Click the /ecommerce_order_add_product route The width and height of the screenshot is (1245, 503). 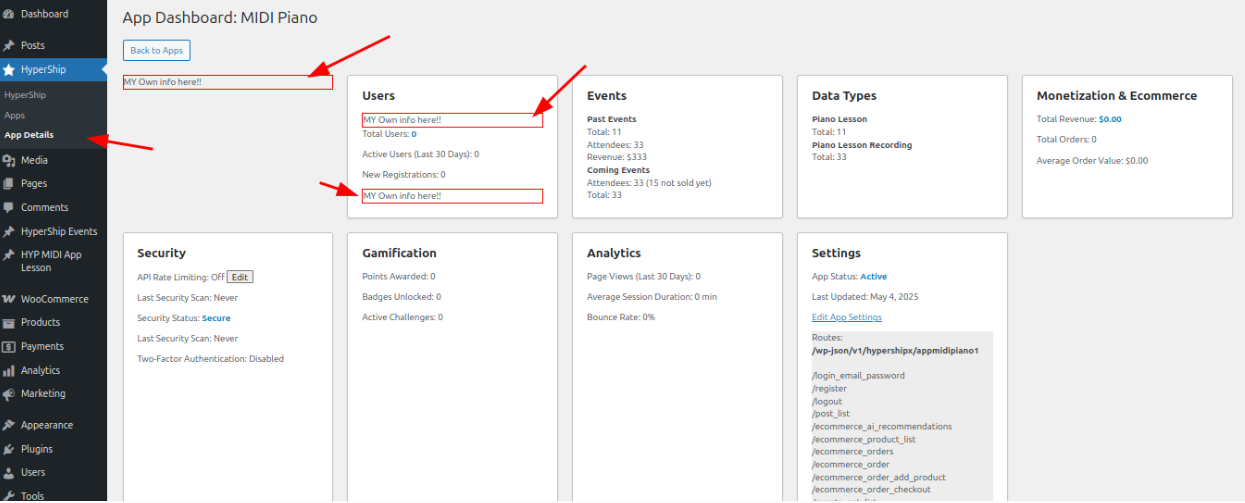[x=879, y=478]
